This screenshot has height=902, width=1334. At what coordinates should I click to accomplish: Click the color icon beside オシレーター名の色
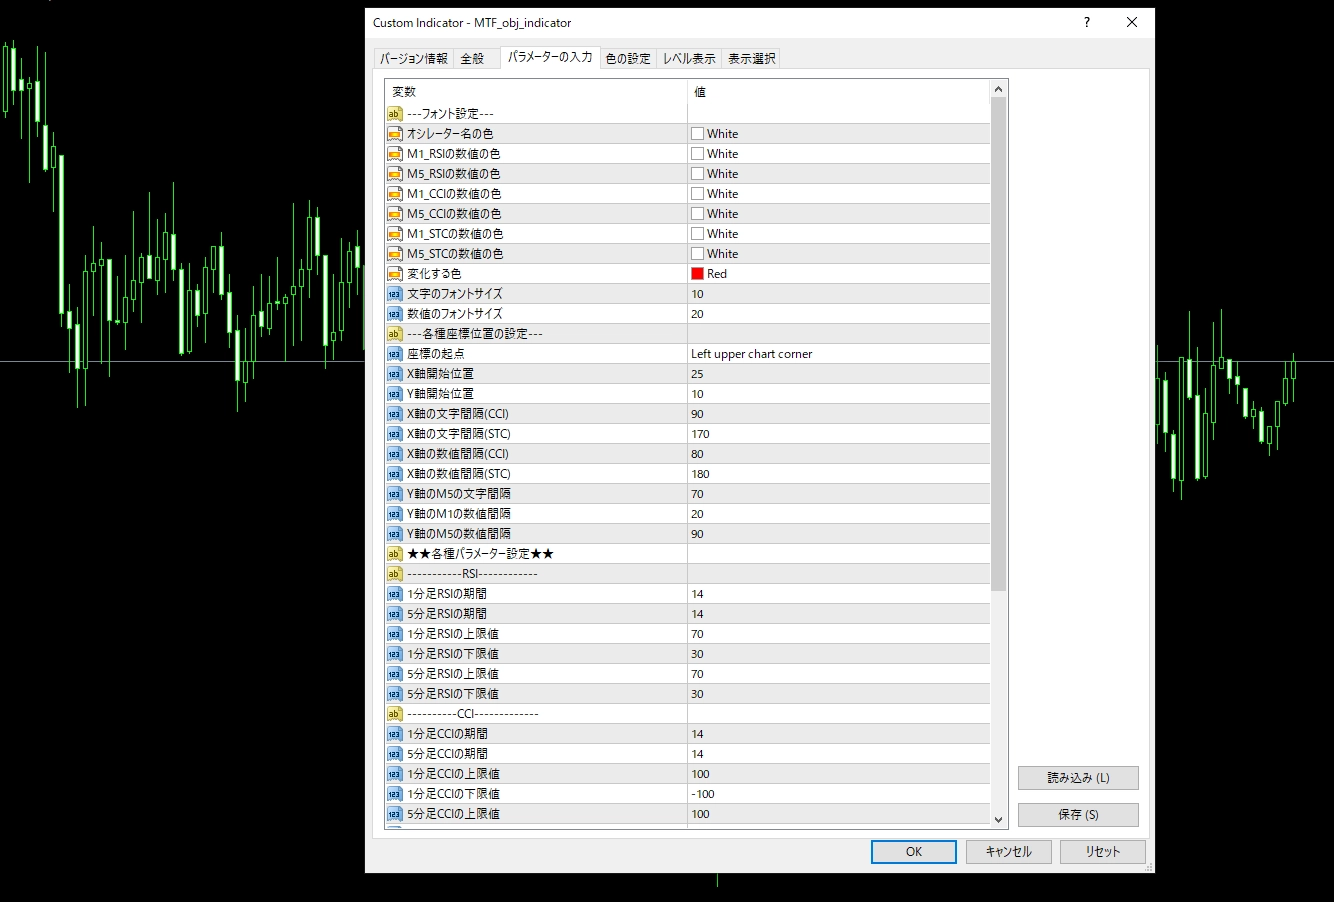coord(395,134)
